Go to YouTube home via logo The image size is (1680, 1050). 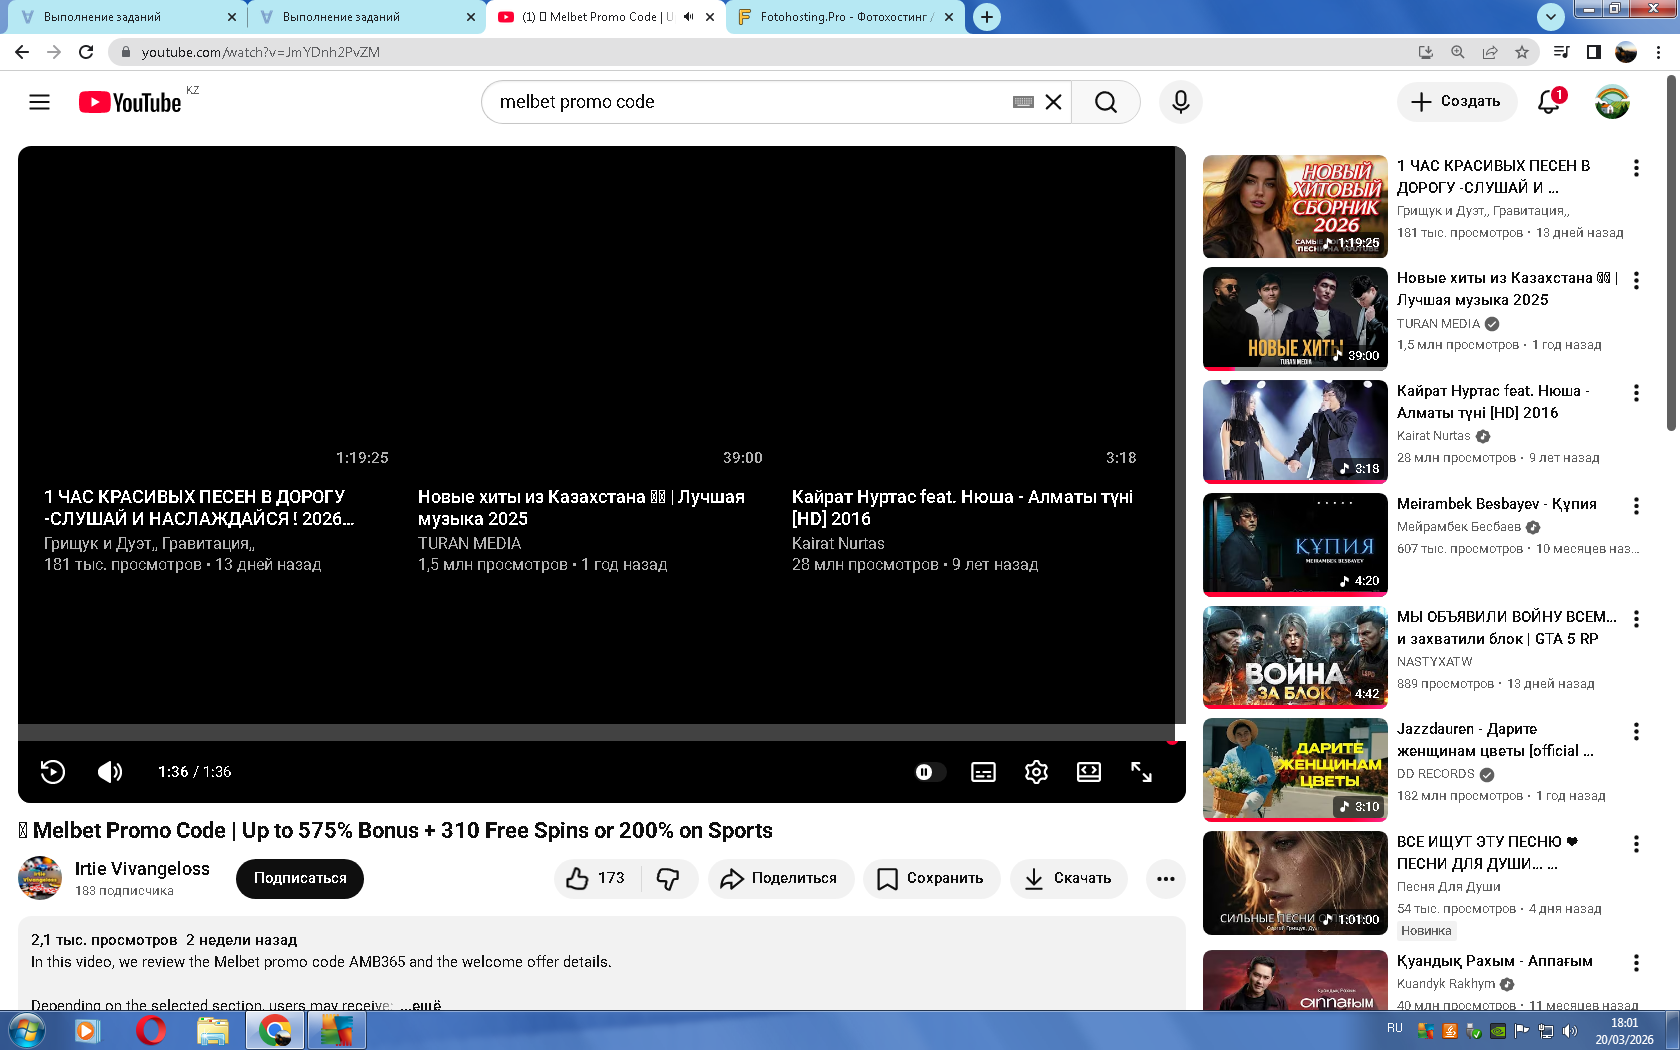click(x=131, y=102)
